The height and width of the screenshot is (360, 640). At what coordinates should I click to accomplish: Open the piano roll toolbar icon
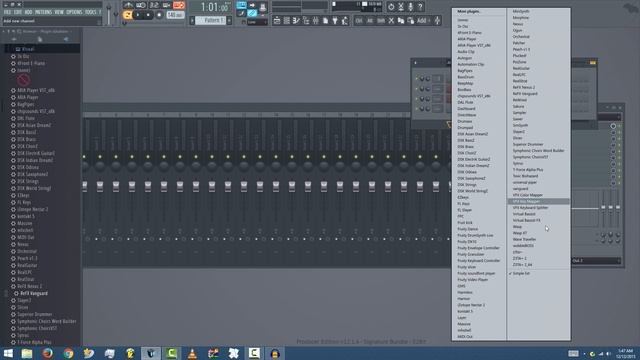pyautogui.click(x=296, y=20)
